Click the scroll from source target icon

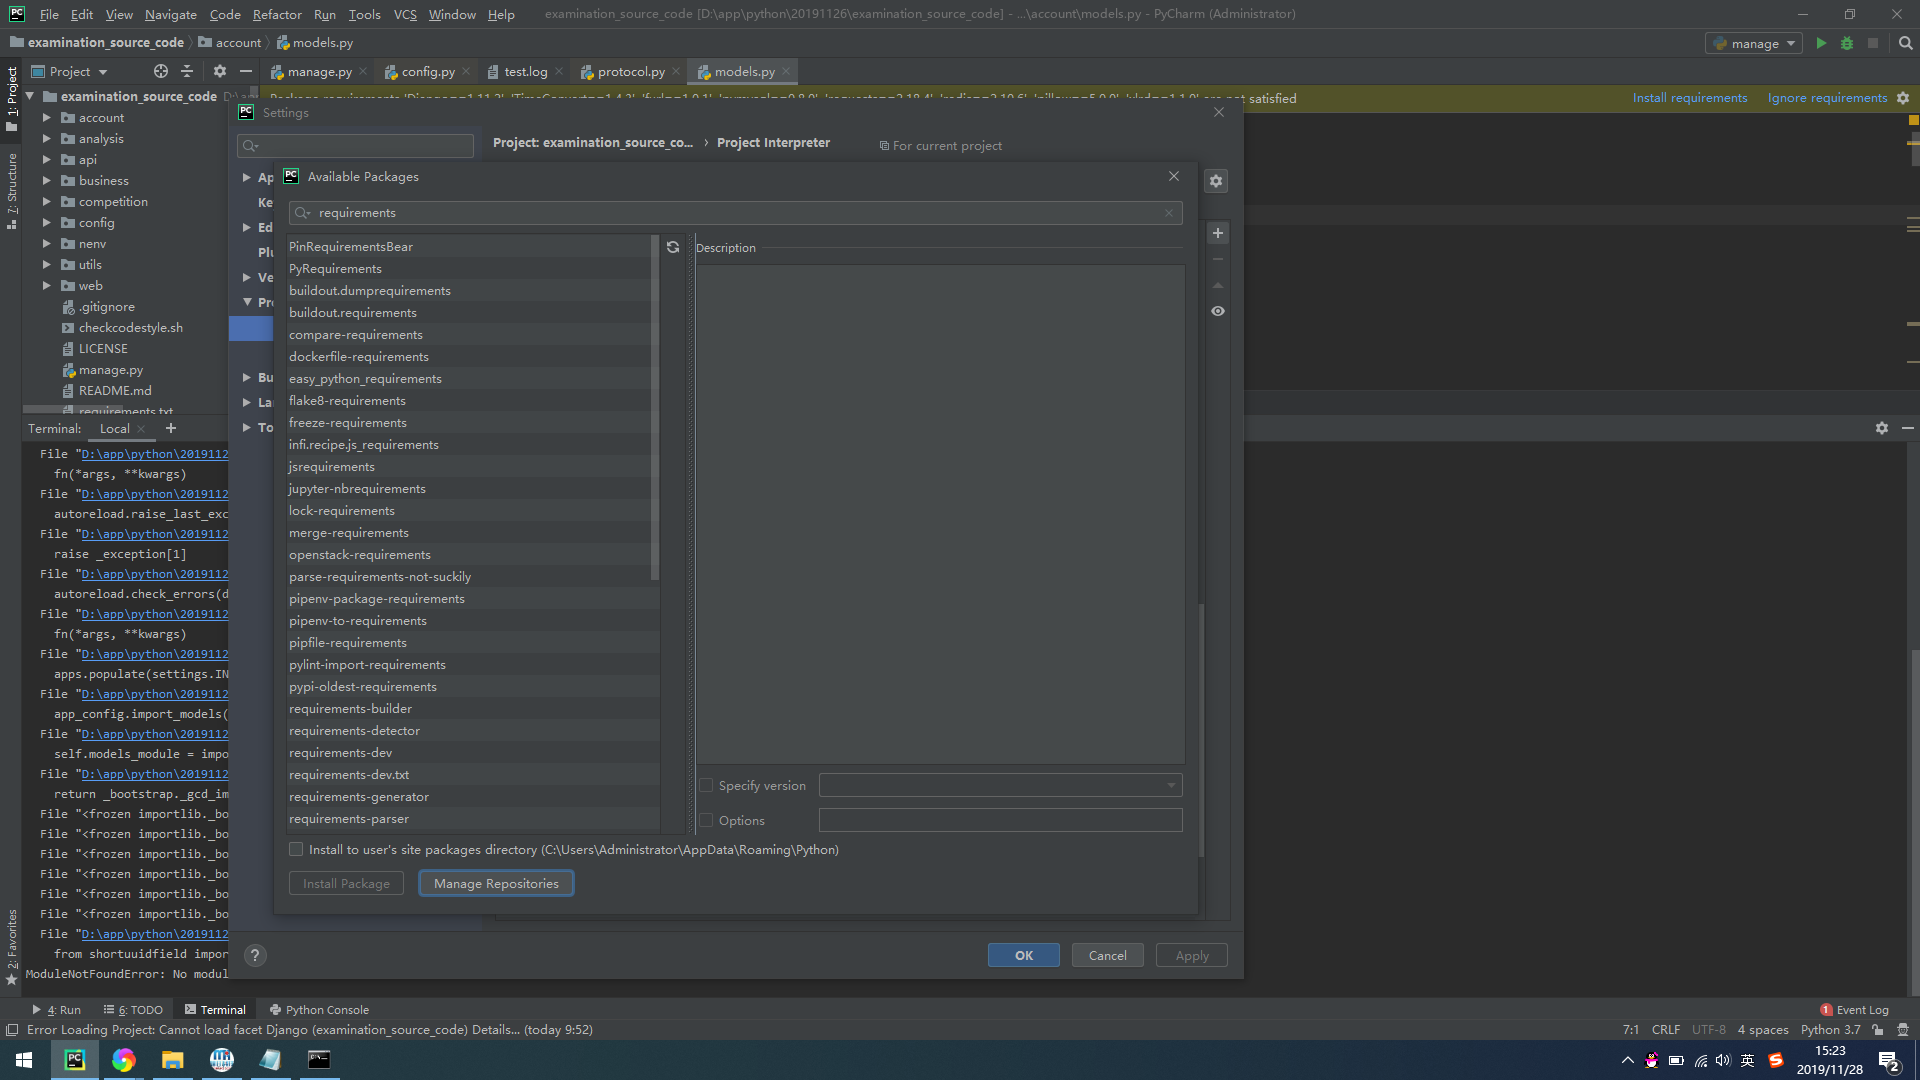pyautogui.click(x=161, y=71)
